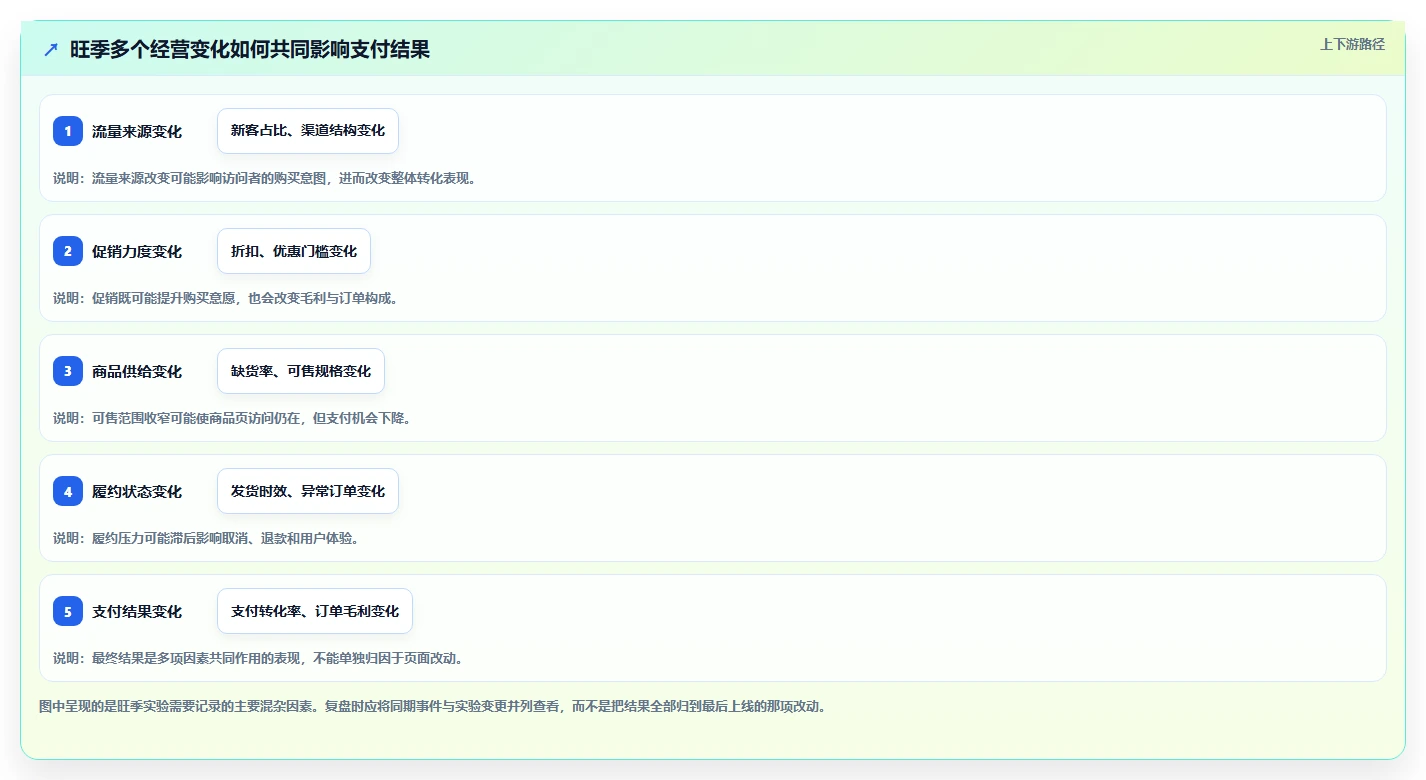Screen dimensions: 1426x780
Task: Click the number 1 step badge
Action: coord(68,131)
